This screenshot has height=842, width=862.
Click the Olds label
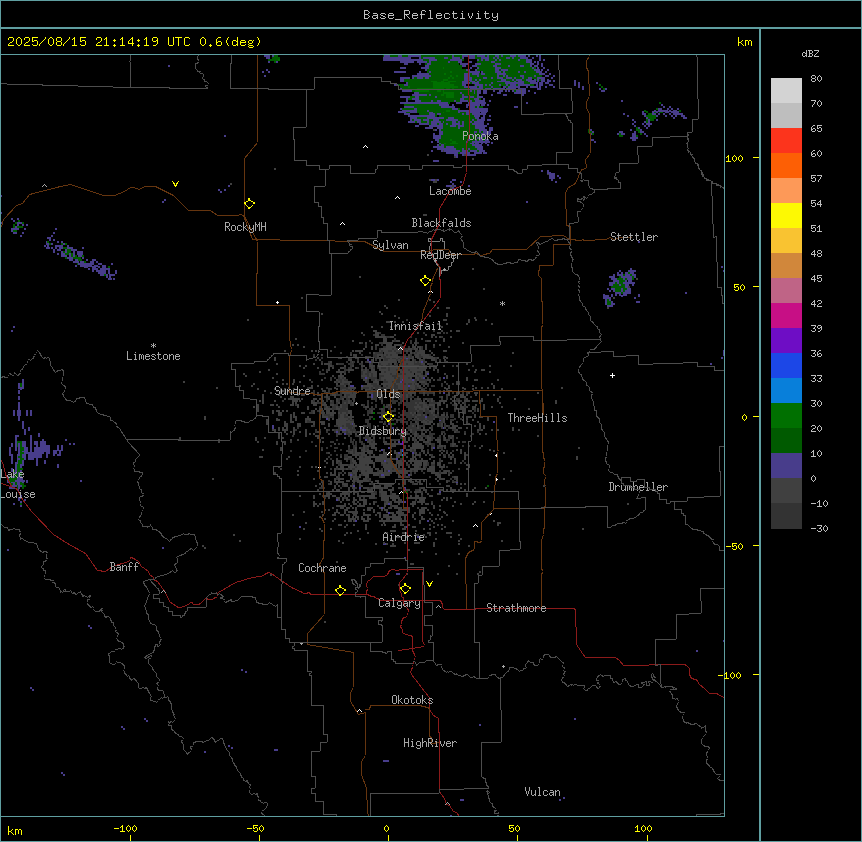(388, 394)
